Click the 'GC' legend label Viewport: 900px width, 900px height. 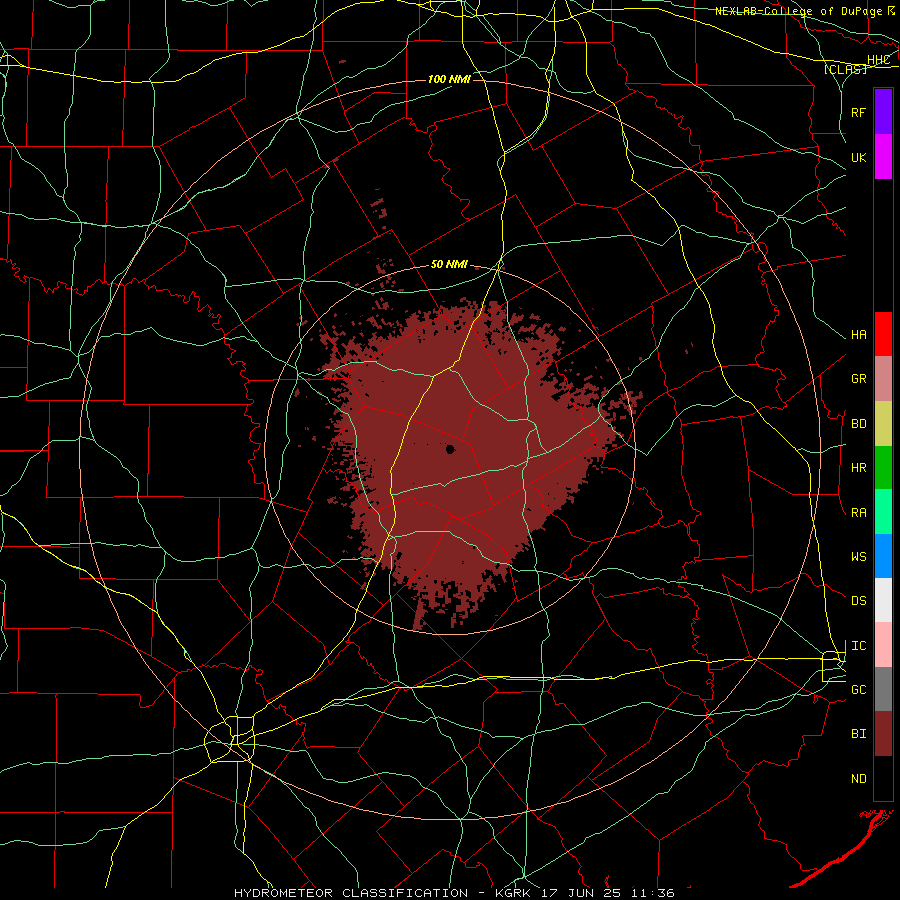point(858,689)
